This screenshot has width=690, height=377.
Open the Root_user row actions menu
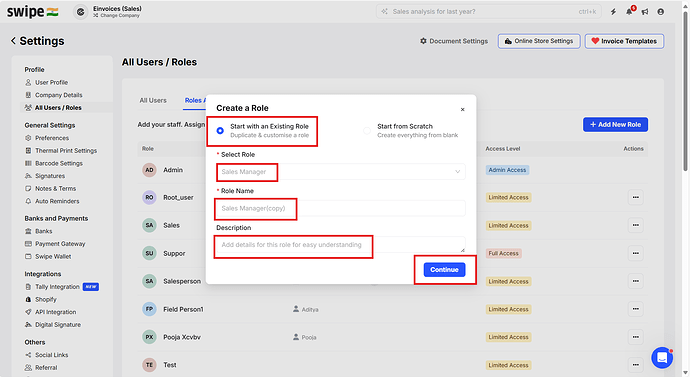635,198
